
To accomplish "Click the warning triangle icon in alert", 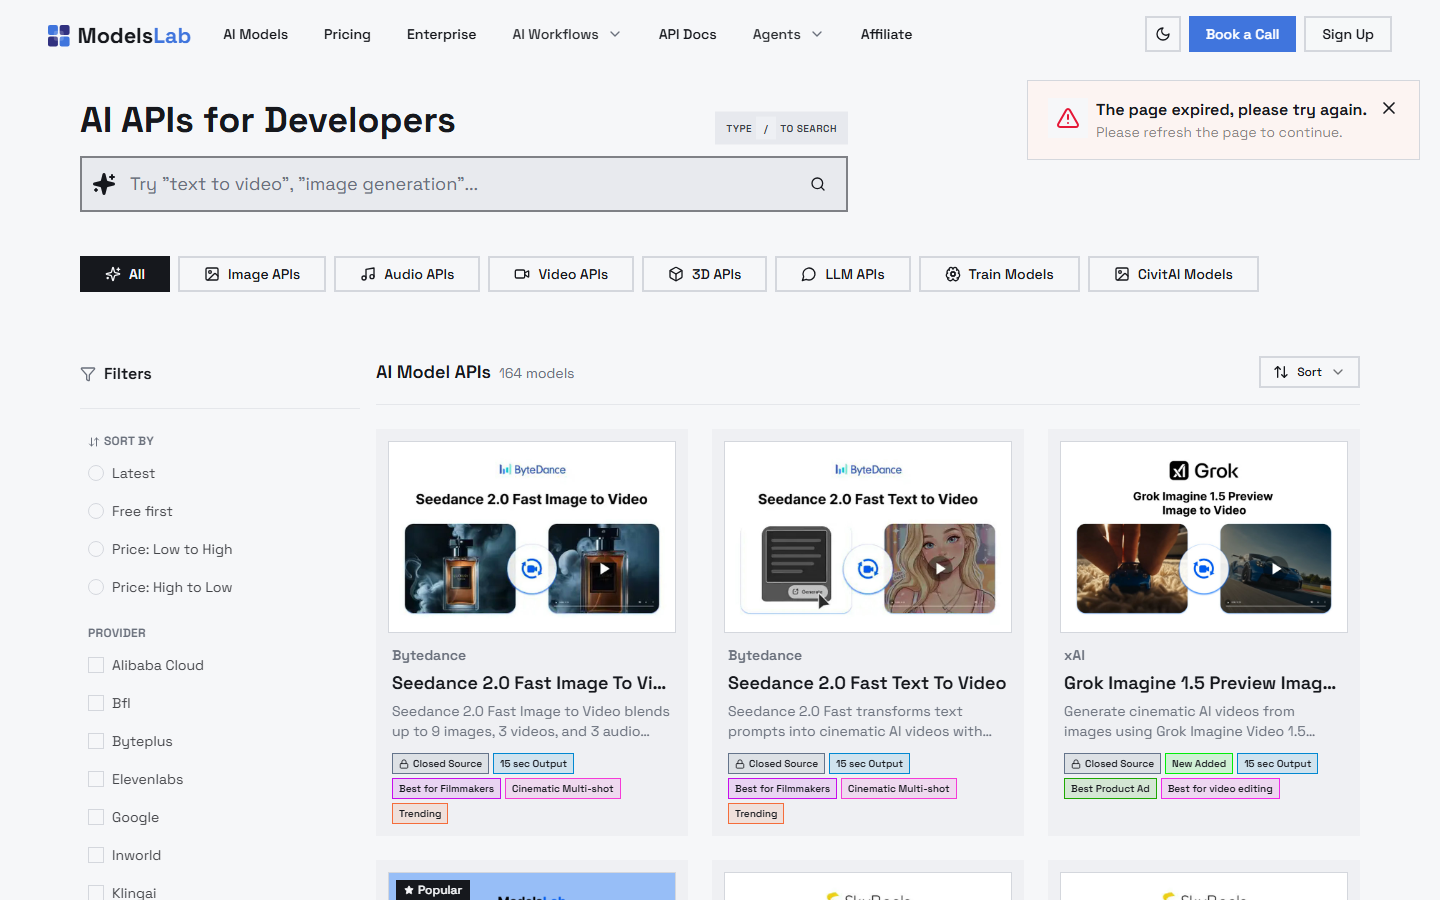I will [1068, 119].
